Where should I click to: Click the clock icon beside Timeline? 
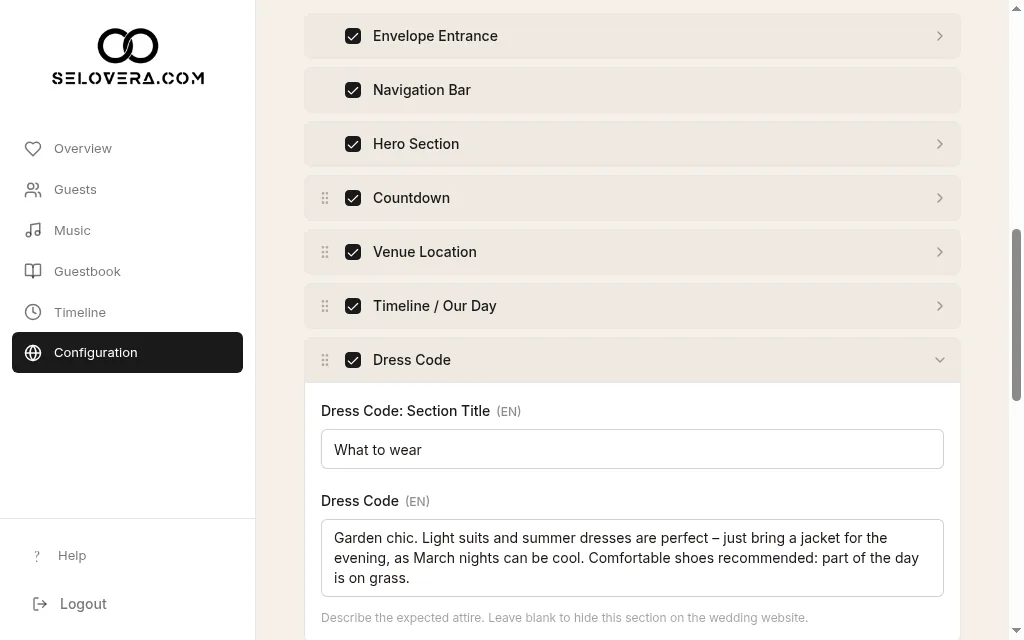click(x=33, y=312)
